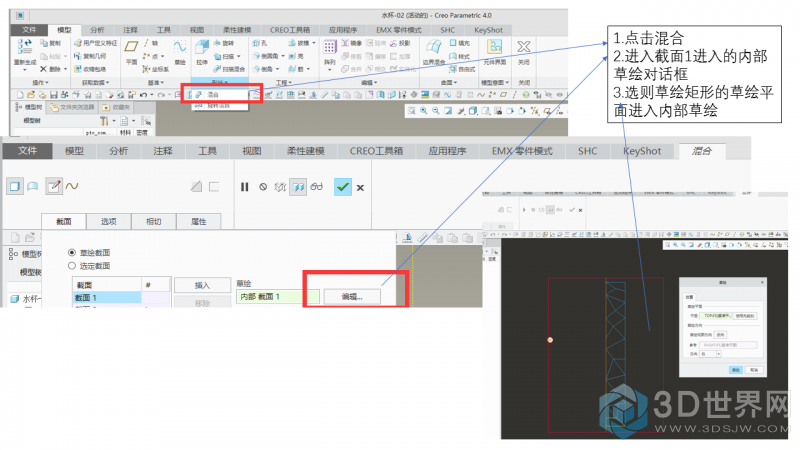Image resolution: width=800 pixels, height=450 pixels.
Task: Select the 旋转 (Revolve) tool in the ribbon
Action: point(224,43)
